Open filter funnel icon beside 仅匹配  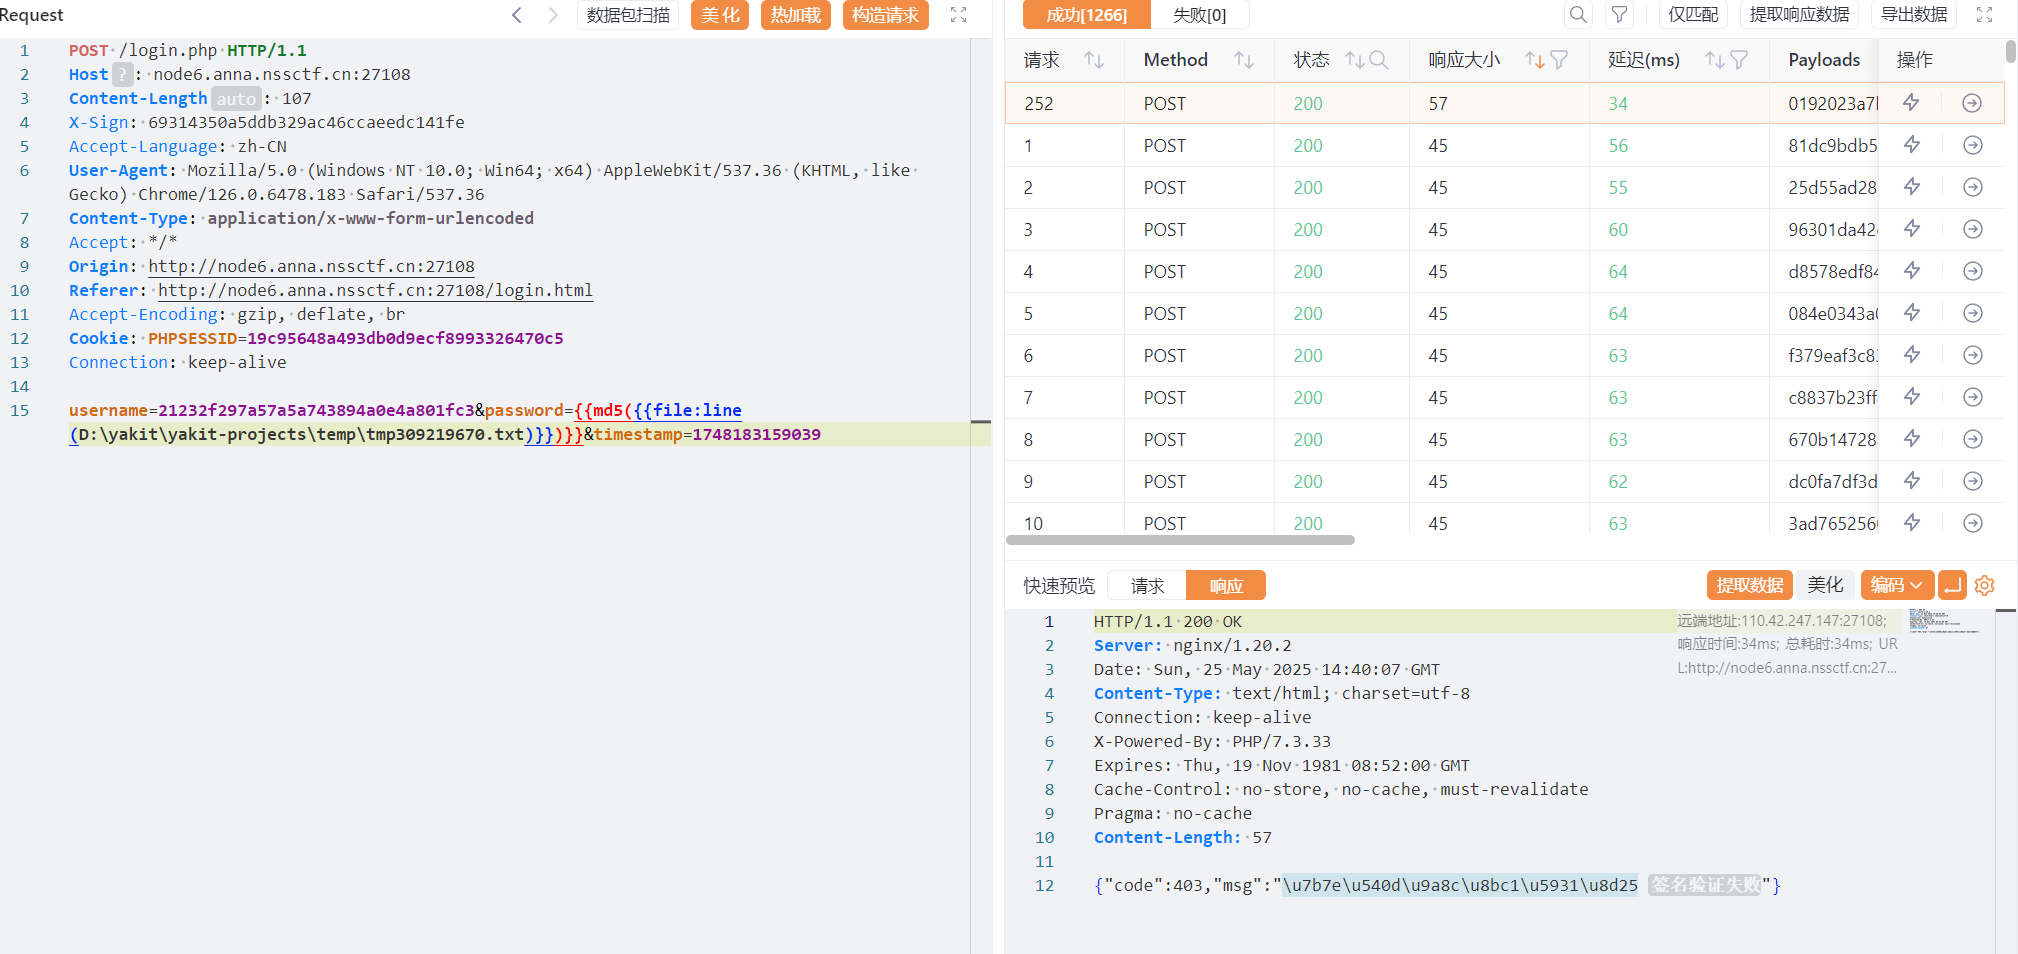(x=1619, y=15)
